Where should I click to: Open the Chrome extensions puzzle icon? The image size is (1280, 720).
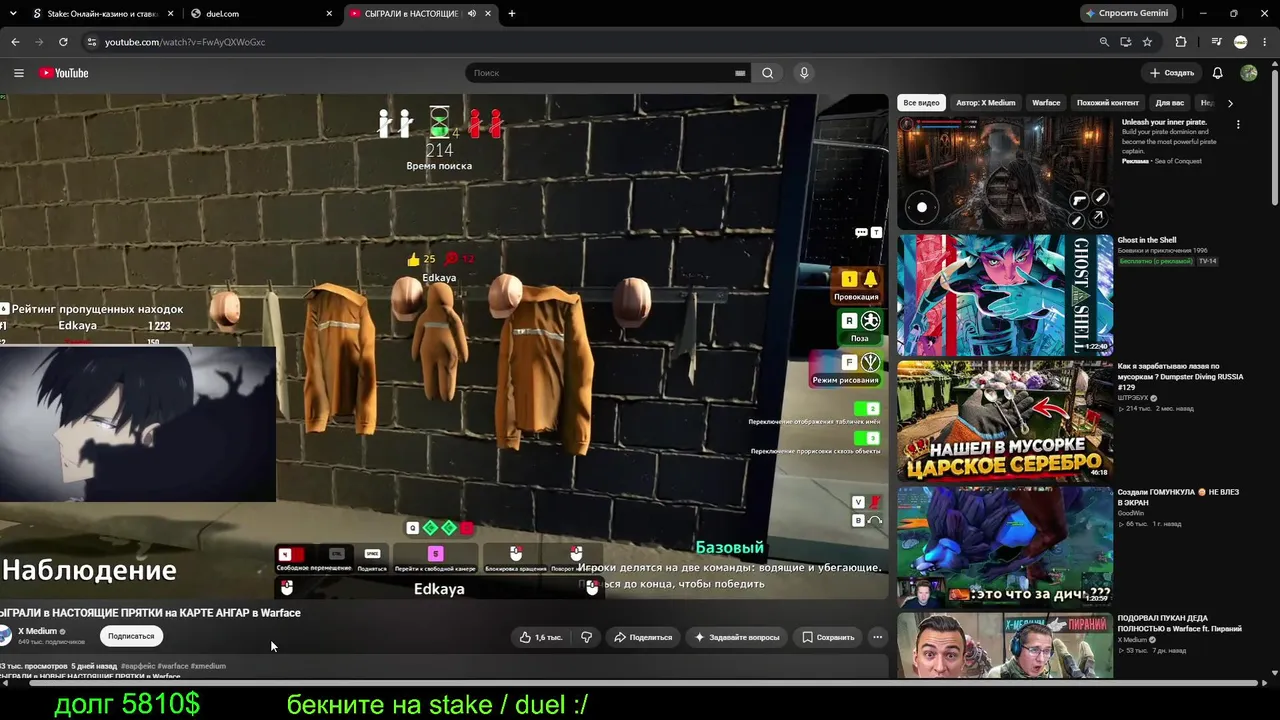pyautogui.click(x=1181, y=42)
